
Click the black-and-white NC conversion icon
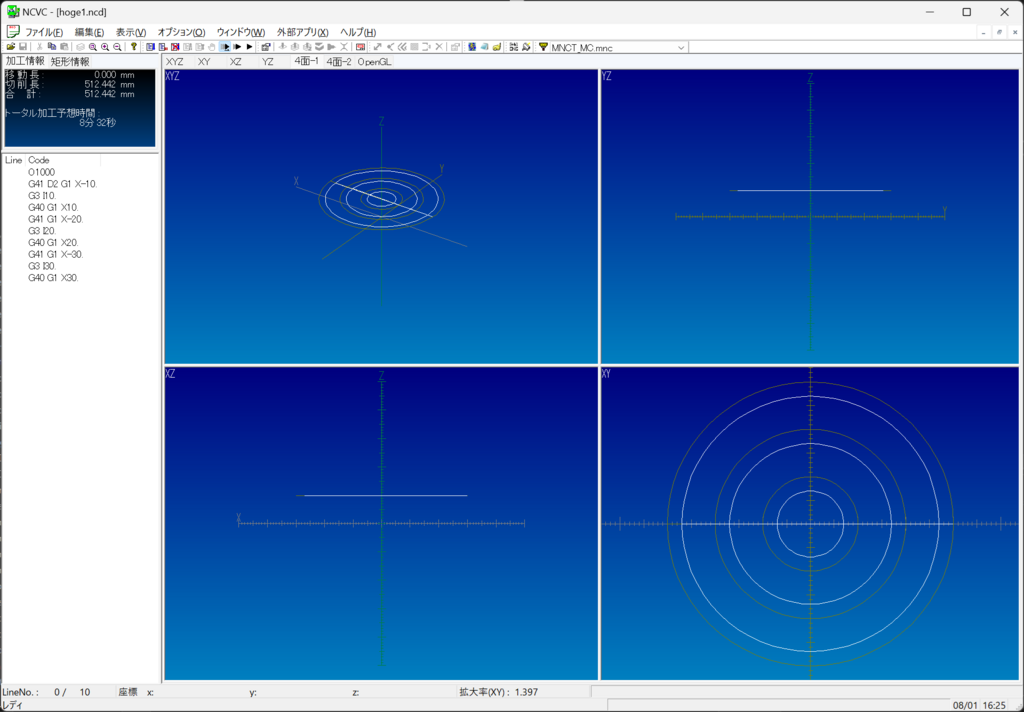tap(513, 47)
